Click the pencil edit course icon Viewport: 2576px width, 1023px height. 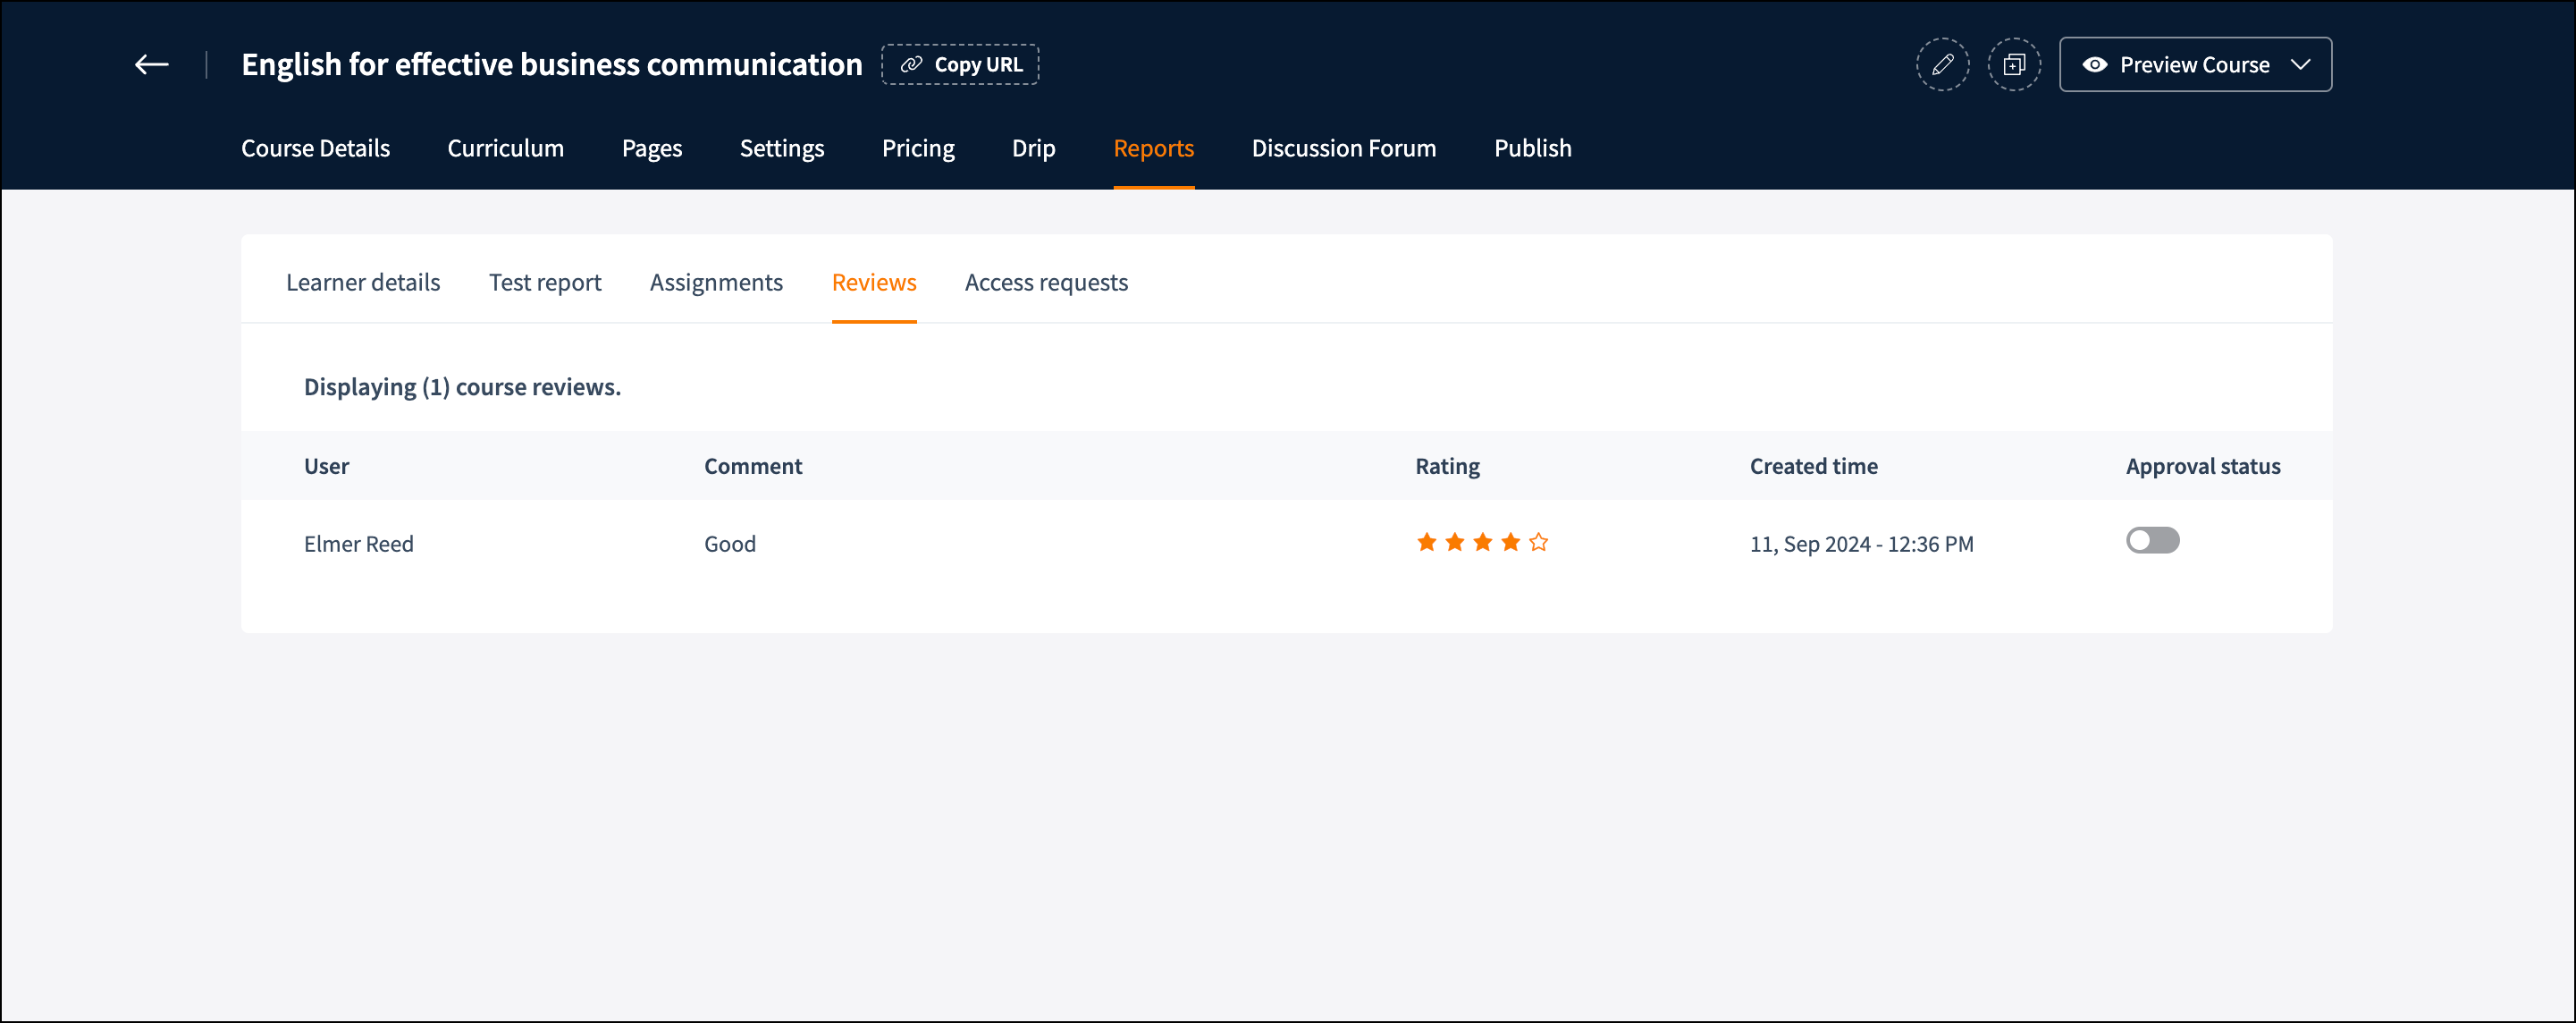(x=1942, y=65)
